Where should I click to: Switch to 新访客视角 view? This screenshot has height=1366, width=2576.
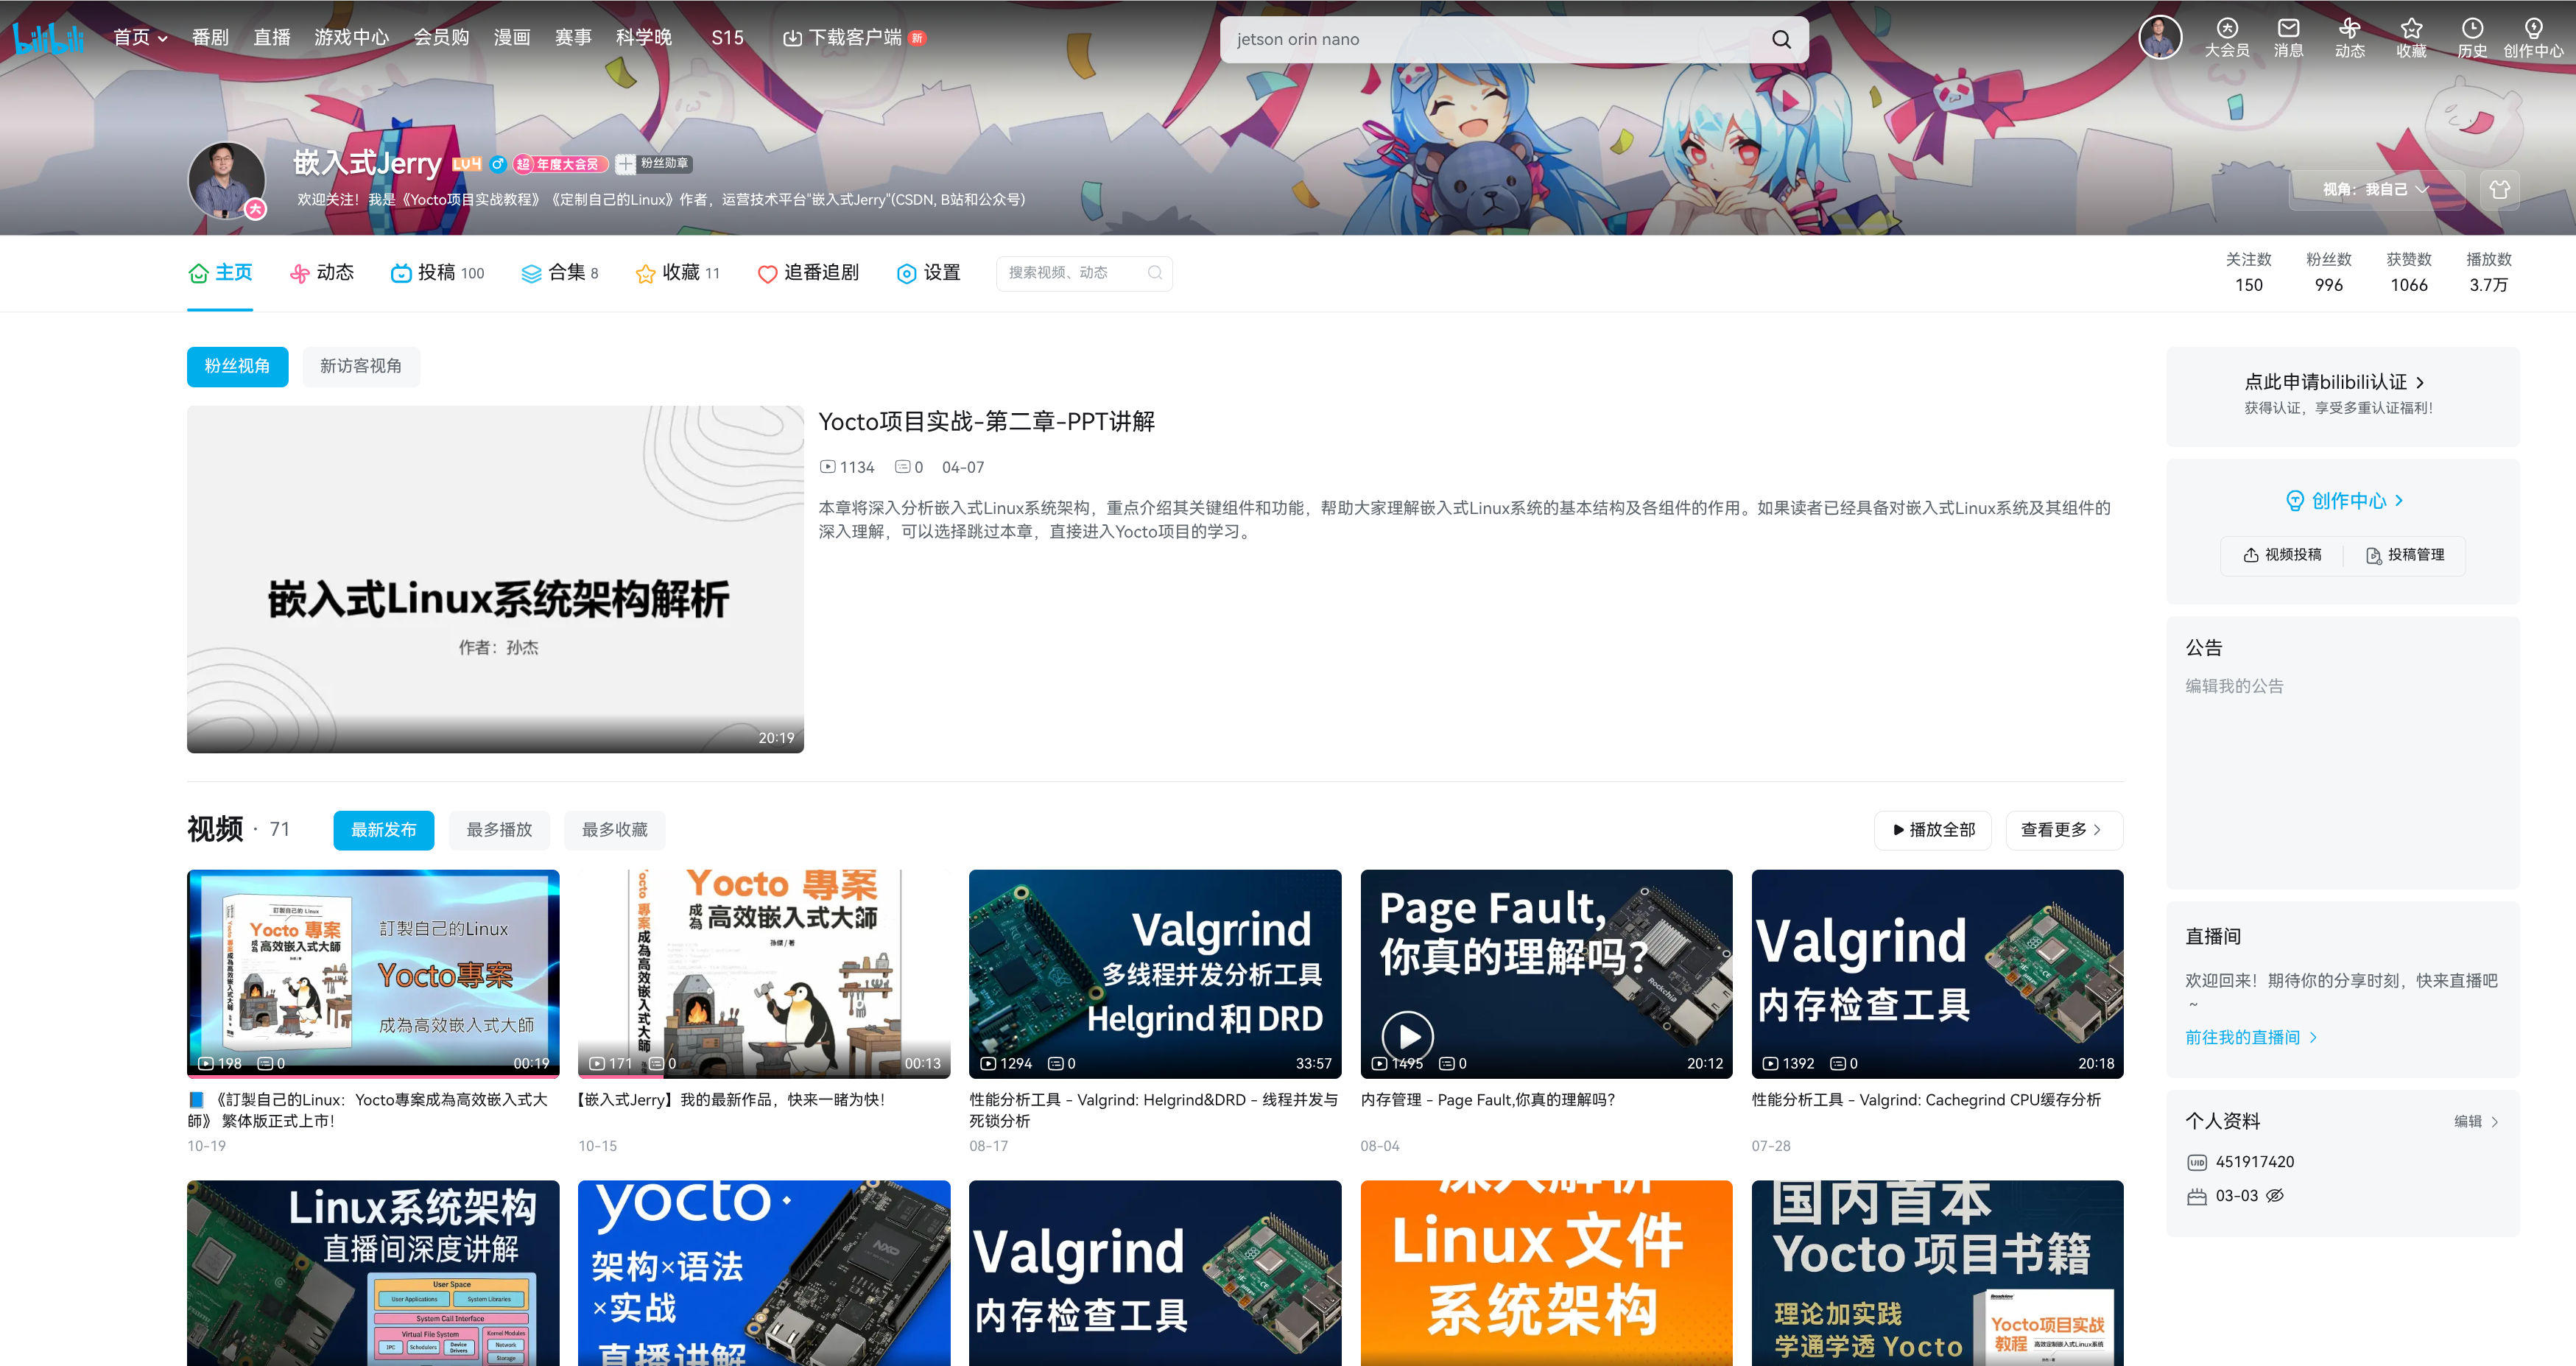click(x=361, y=366)
